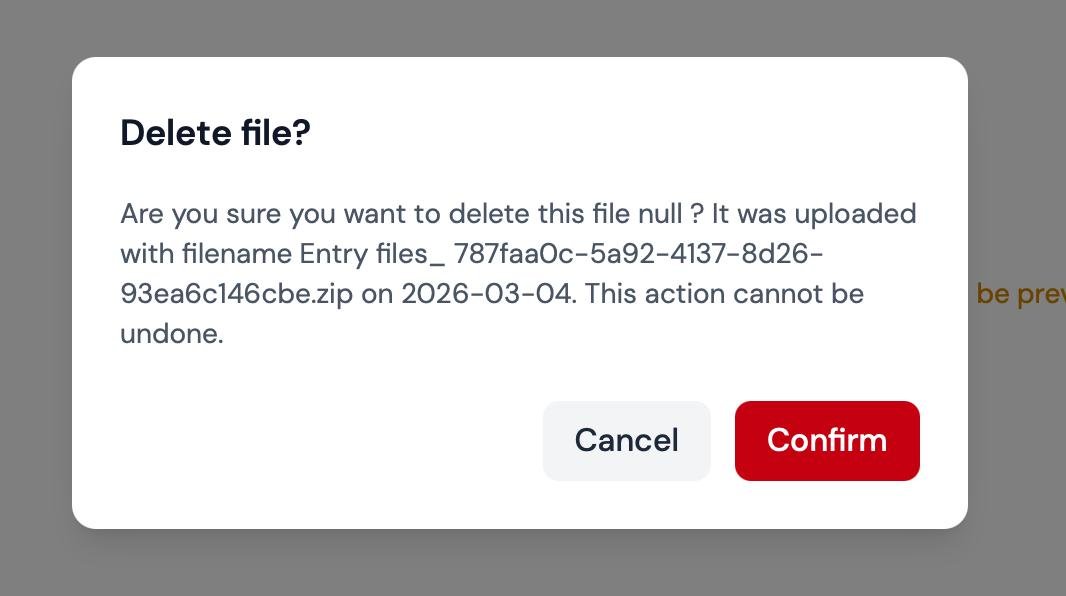Click the "787faa0c-5a92-4137-8d26-" ID text

(638, 254)
